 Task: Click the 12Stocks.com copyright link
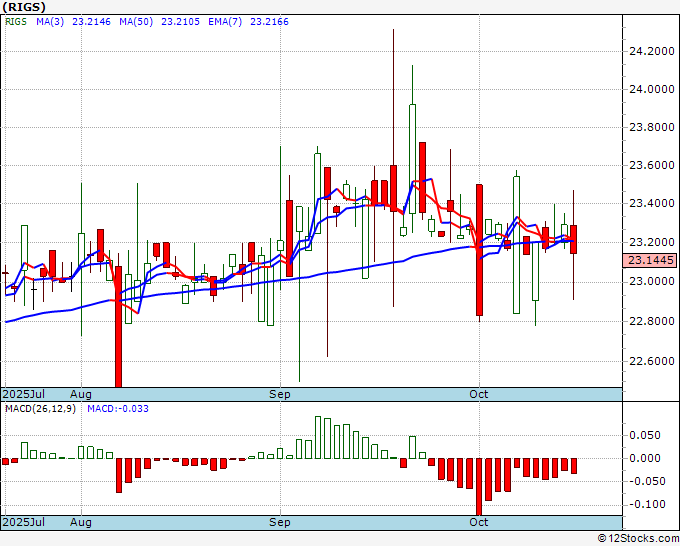click(638, 539)
